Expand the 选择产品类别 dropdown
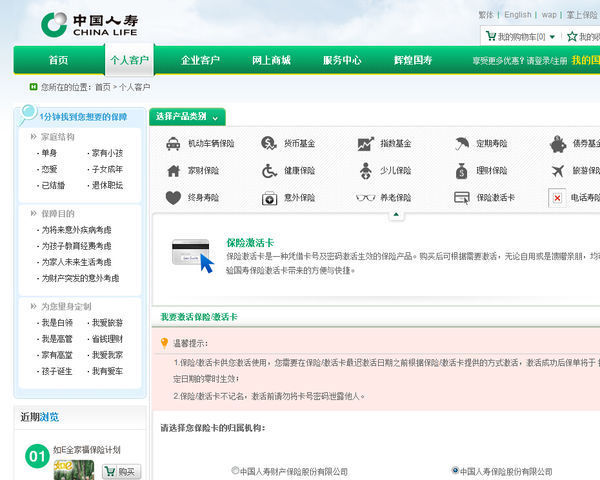Screen dimensions: 600x480 [187, 117]
